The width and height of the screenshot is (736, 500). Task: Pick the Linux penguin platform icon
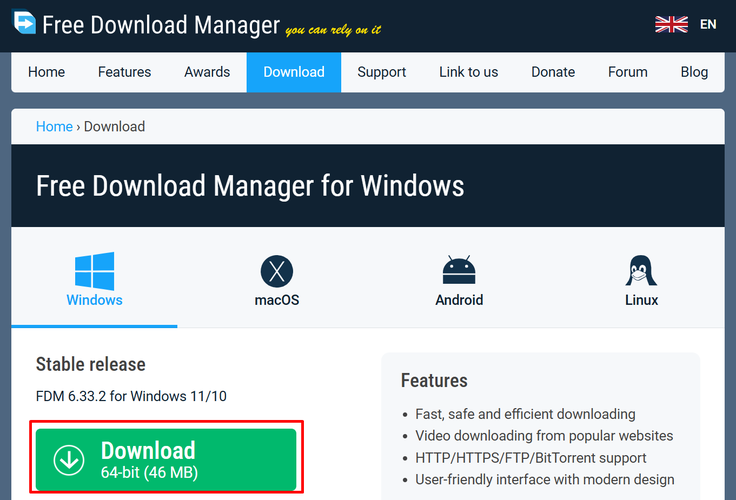click(x=641, y=271)
